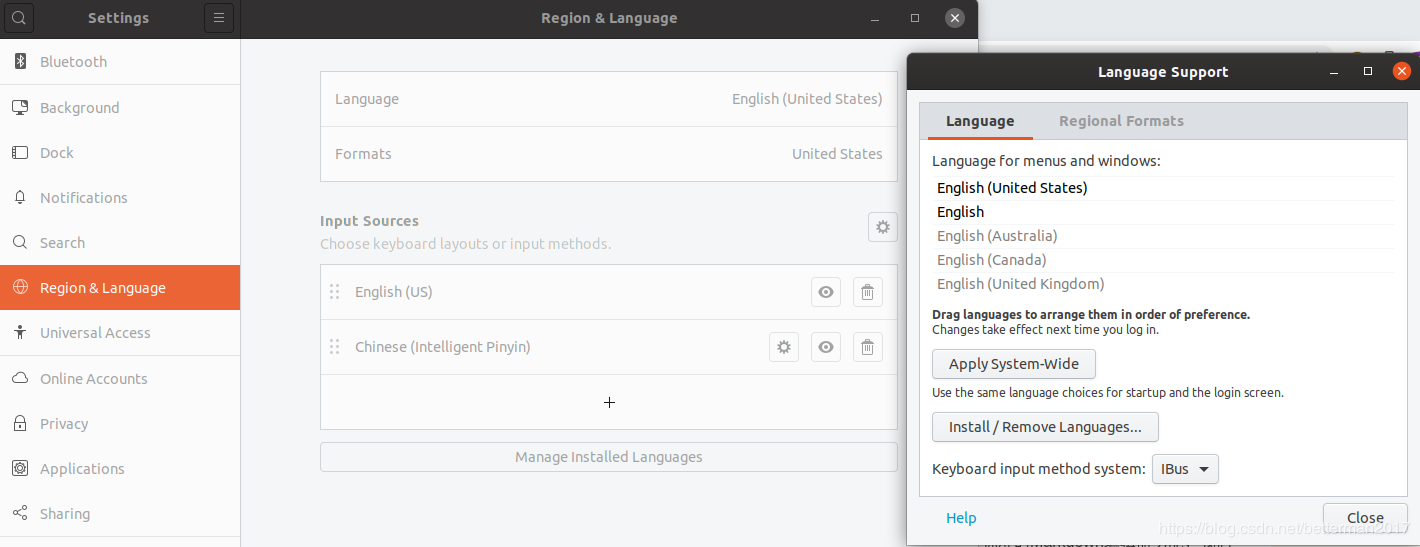
Task: Delete the English (US) input source
Action: point(867,292)
